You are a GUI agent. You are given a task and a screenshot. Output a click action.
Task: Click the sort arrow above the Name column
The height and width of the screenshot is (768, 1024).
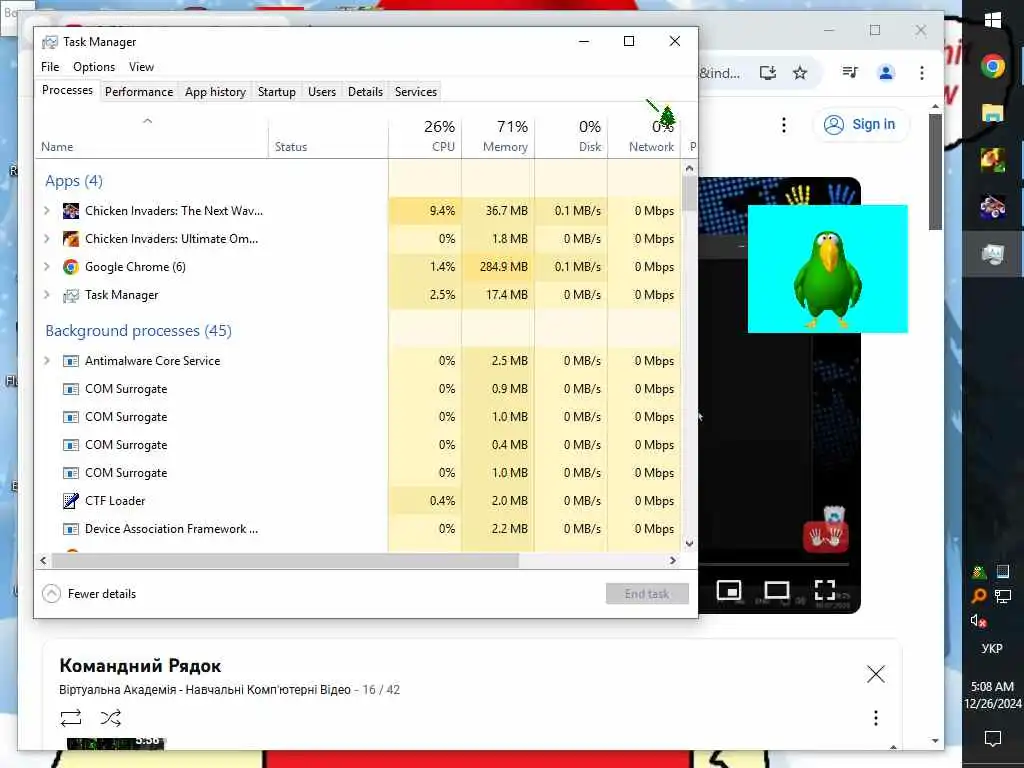148,121
